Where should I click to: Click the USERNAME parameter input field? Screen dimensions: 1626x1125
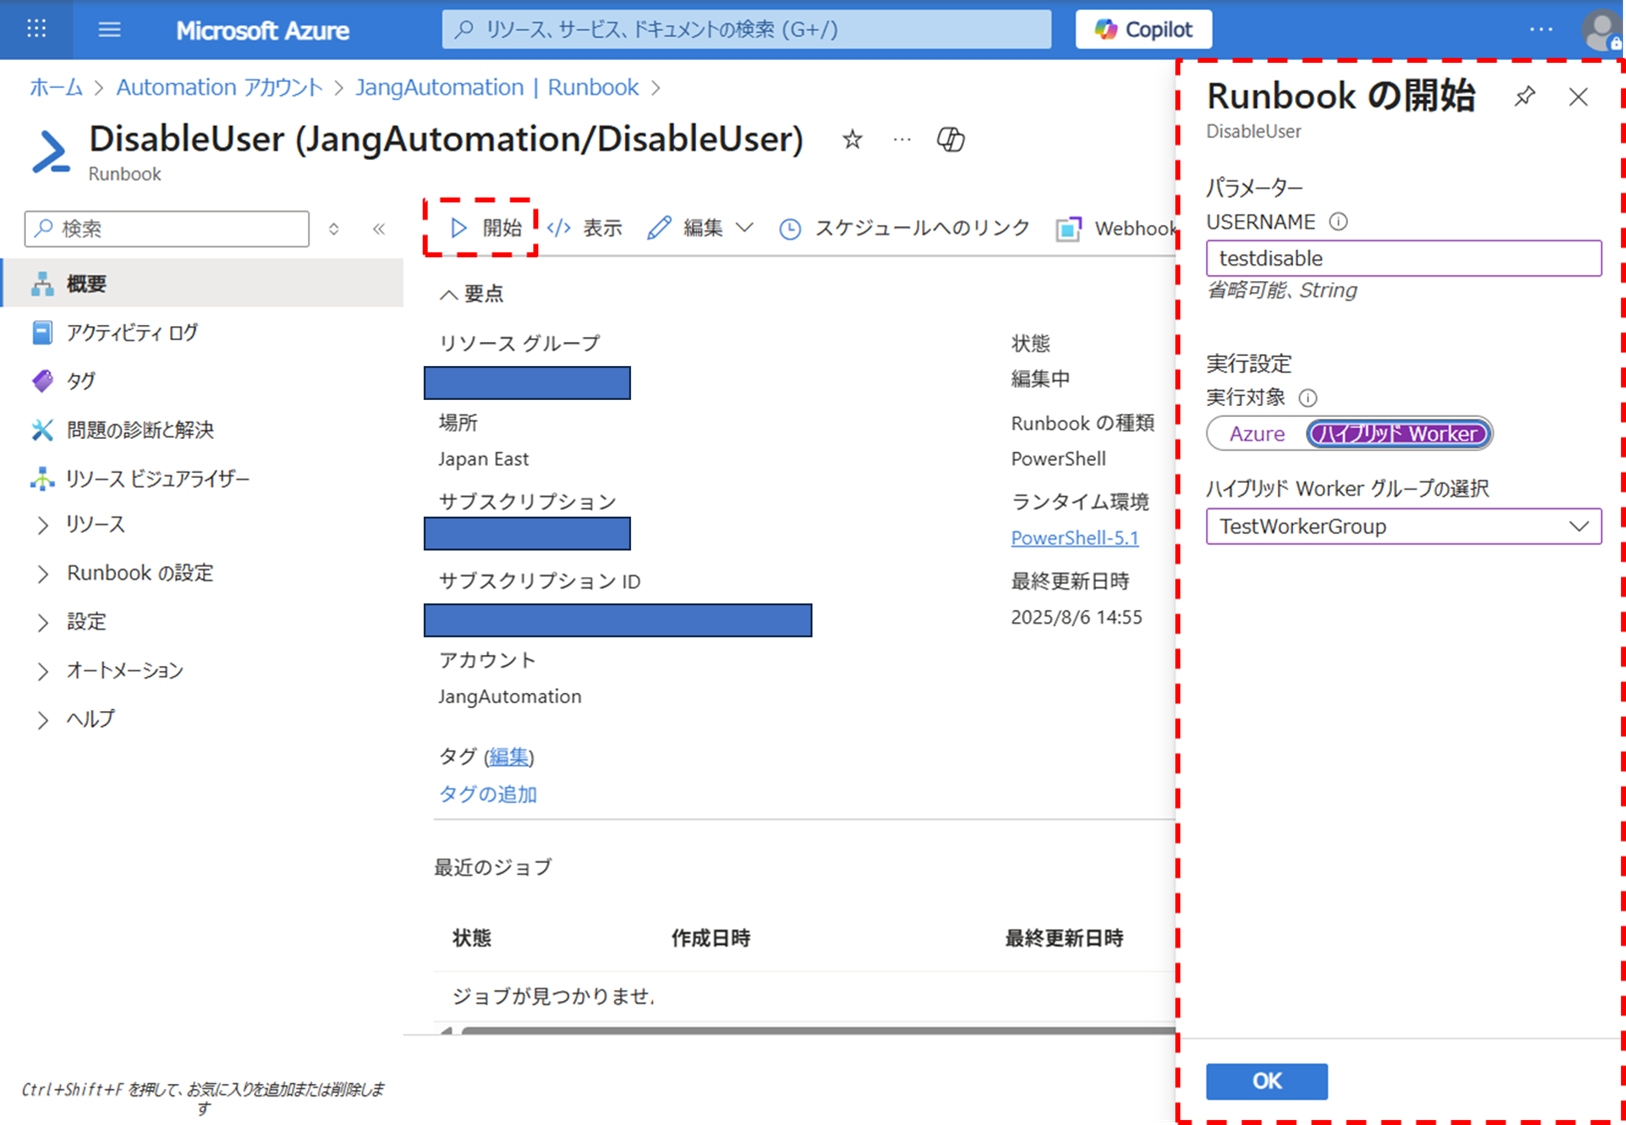(x=1403, y=258)
